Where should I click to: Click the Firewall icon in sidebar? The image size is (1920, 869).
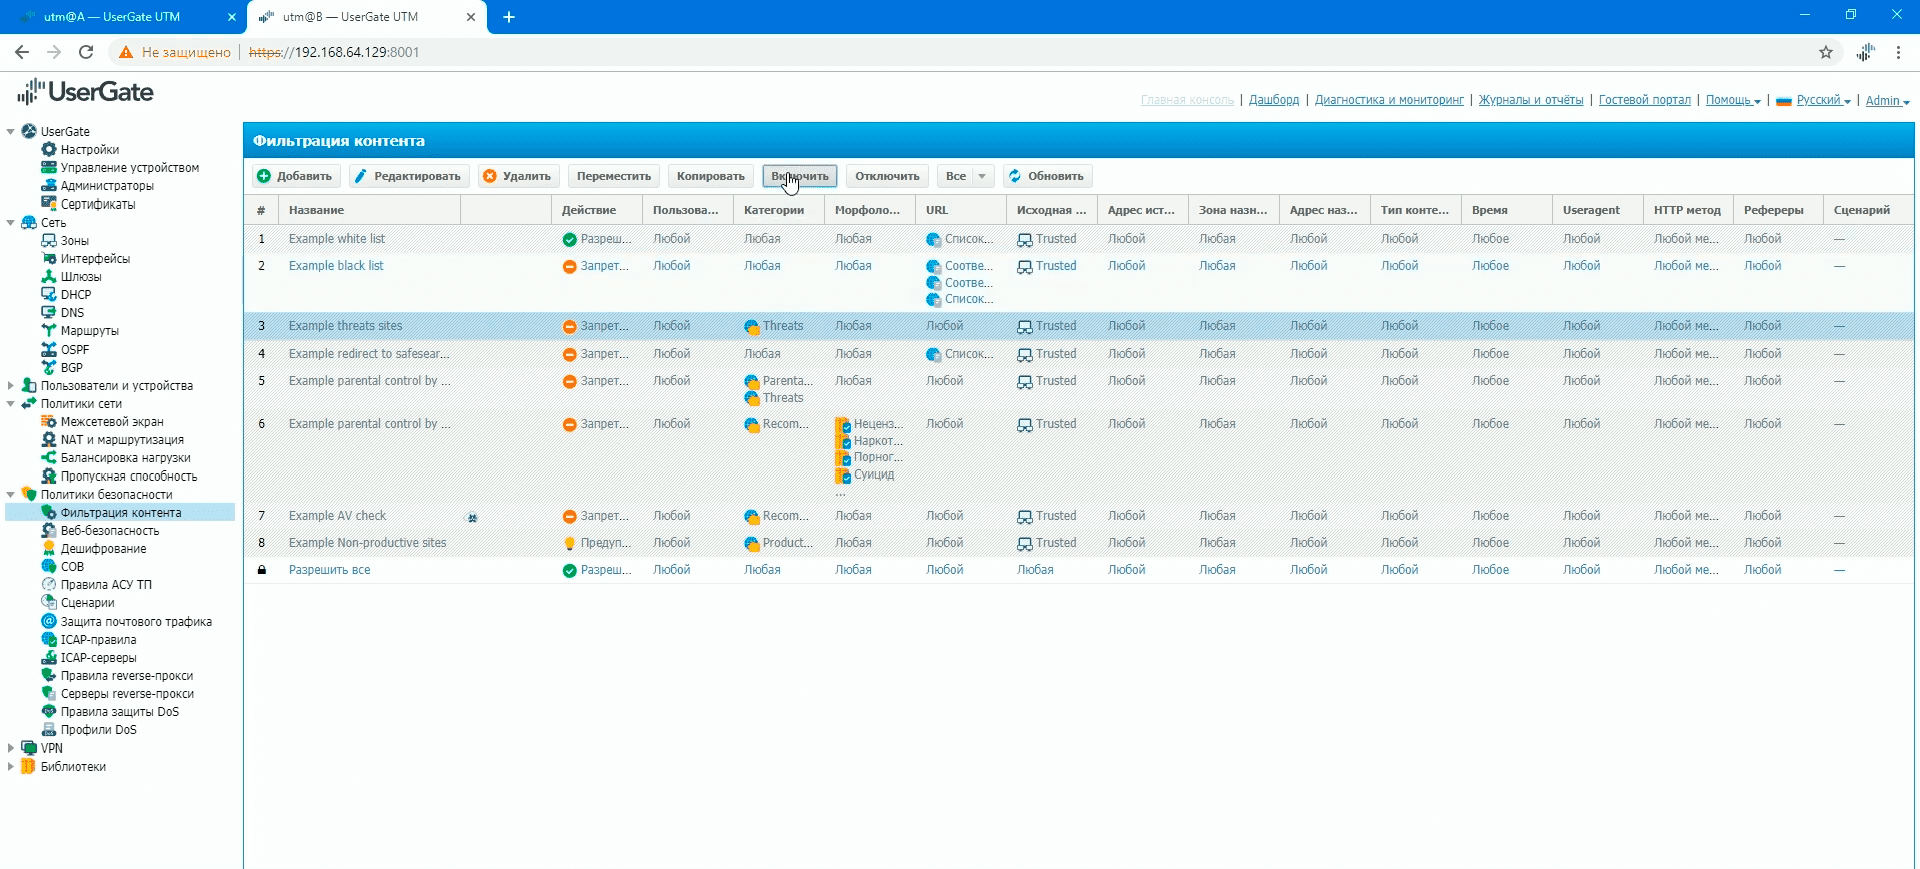pyautogui.click(x=48, y=422)
